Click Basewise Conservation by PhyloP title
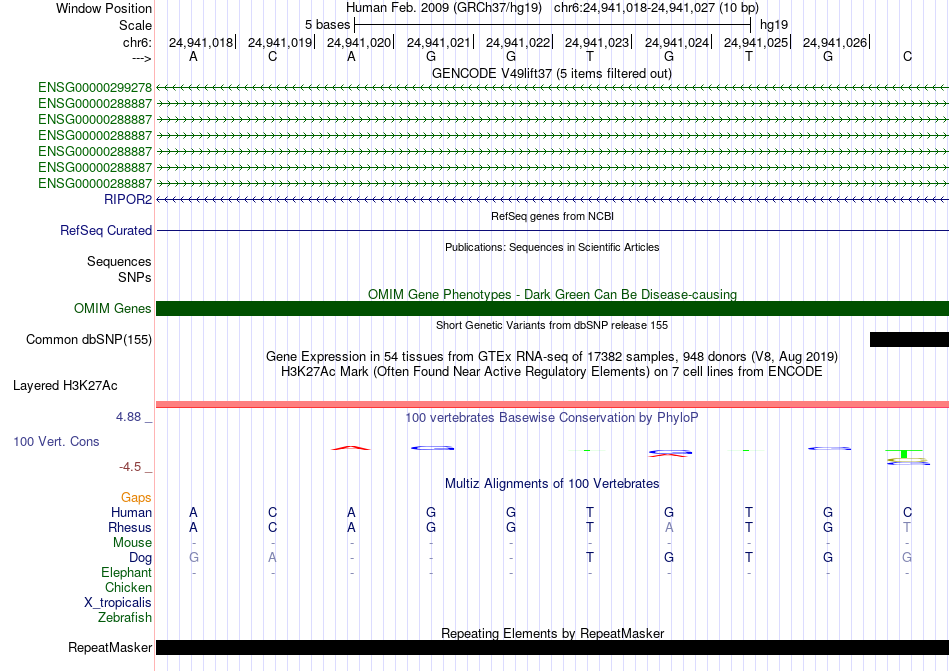 point(552,417)
